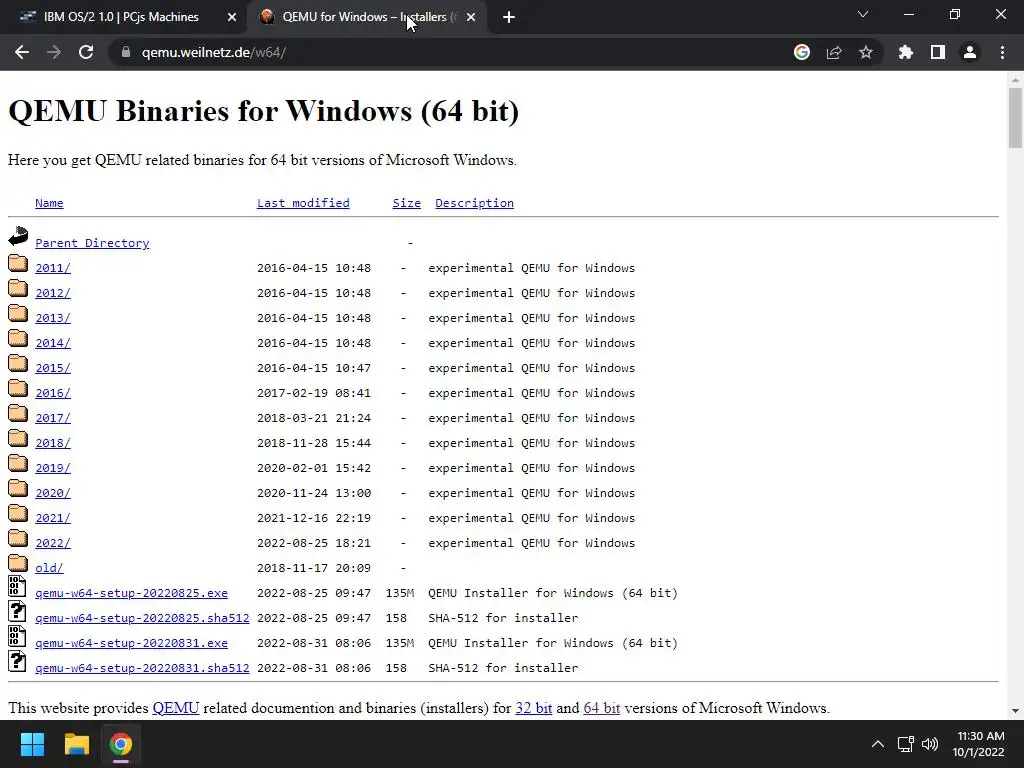1024x768 pixels.
Task: Close the QEMU for Windows tab
Action: tap(471, 18)
